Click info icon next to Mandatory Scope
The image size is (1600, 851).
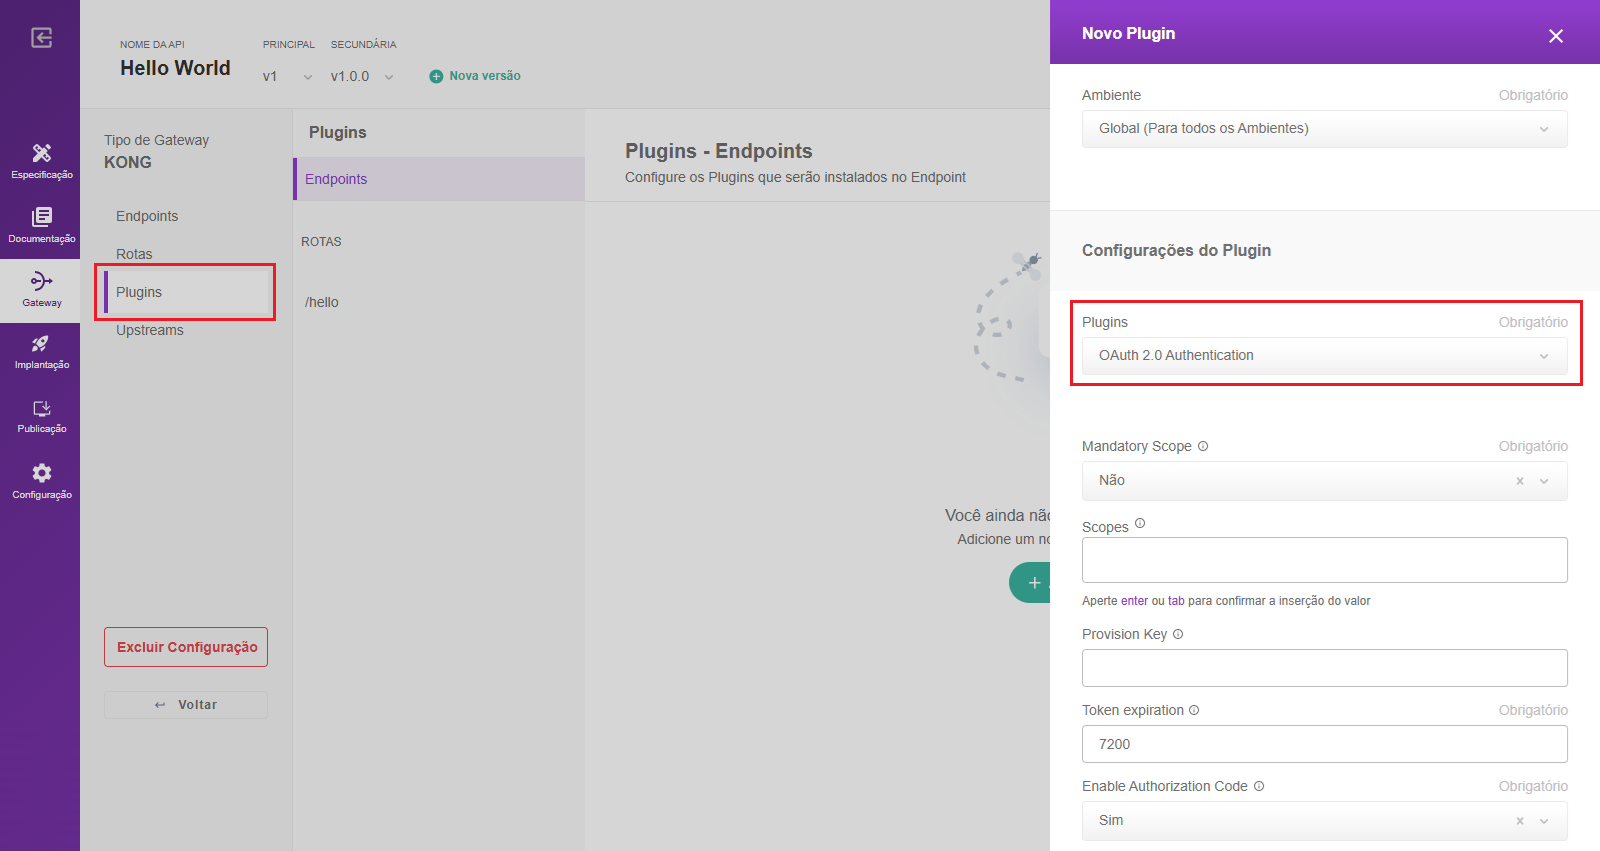[1203, 446]
